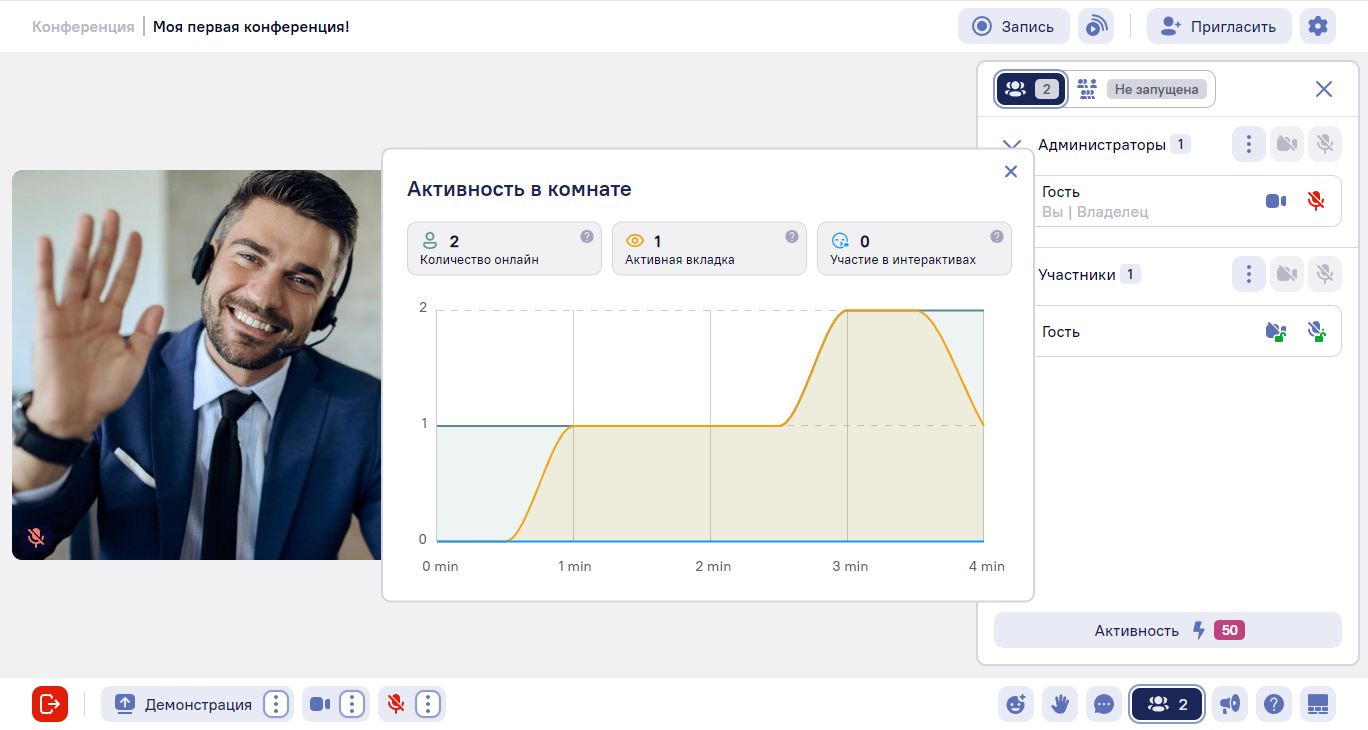Click the red exit conference icon
The height and width of the screenshot is (730, 1368).
[x=50, y=704]
